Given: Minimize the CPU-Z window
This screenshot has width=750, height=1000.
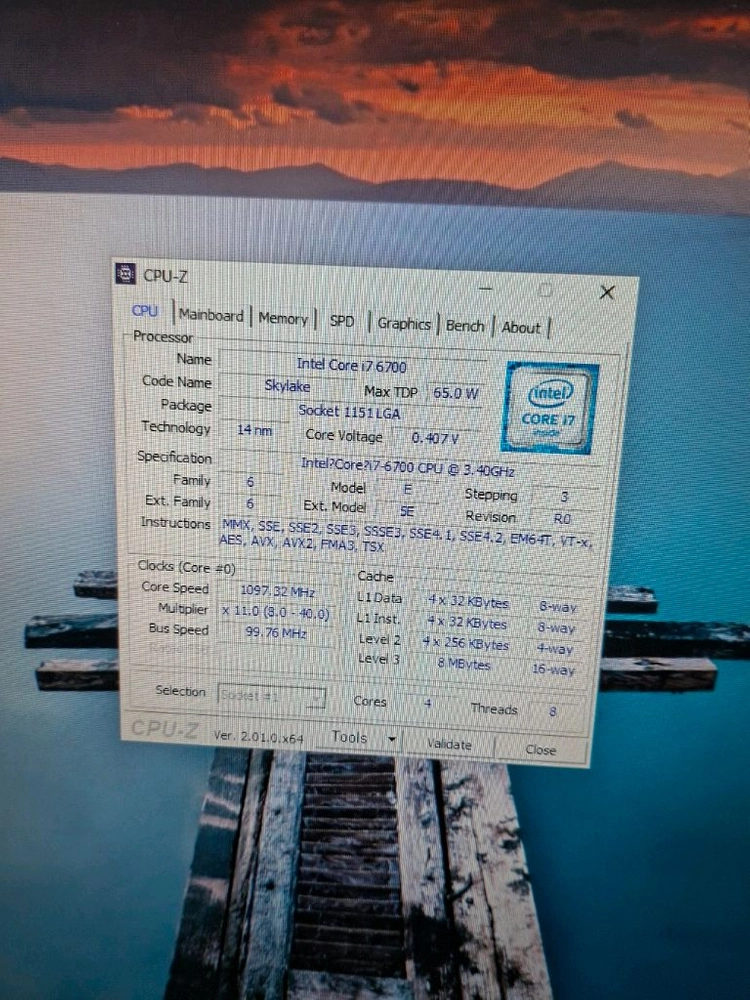Looking at the screenshot, I should (x=486, y=289).
